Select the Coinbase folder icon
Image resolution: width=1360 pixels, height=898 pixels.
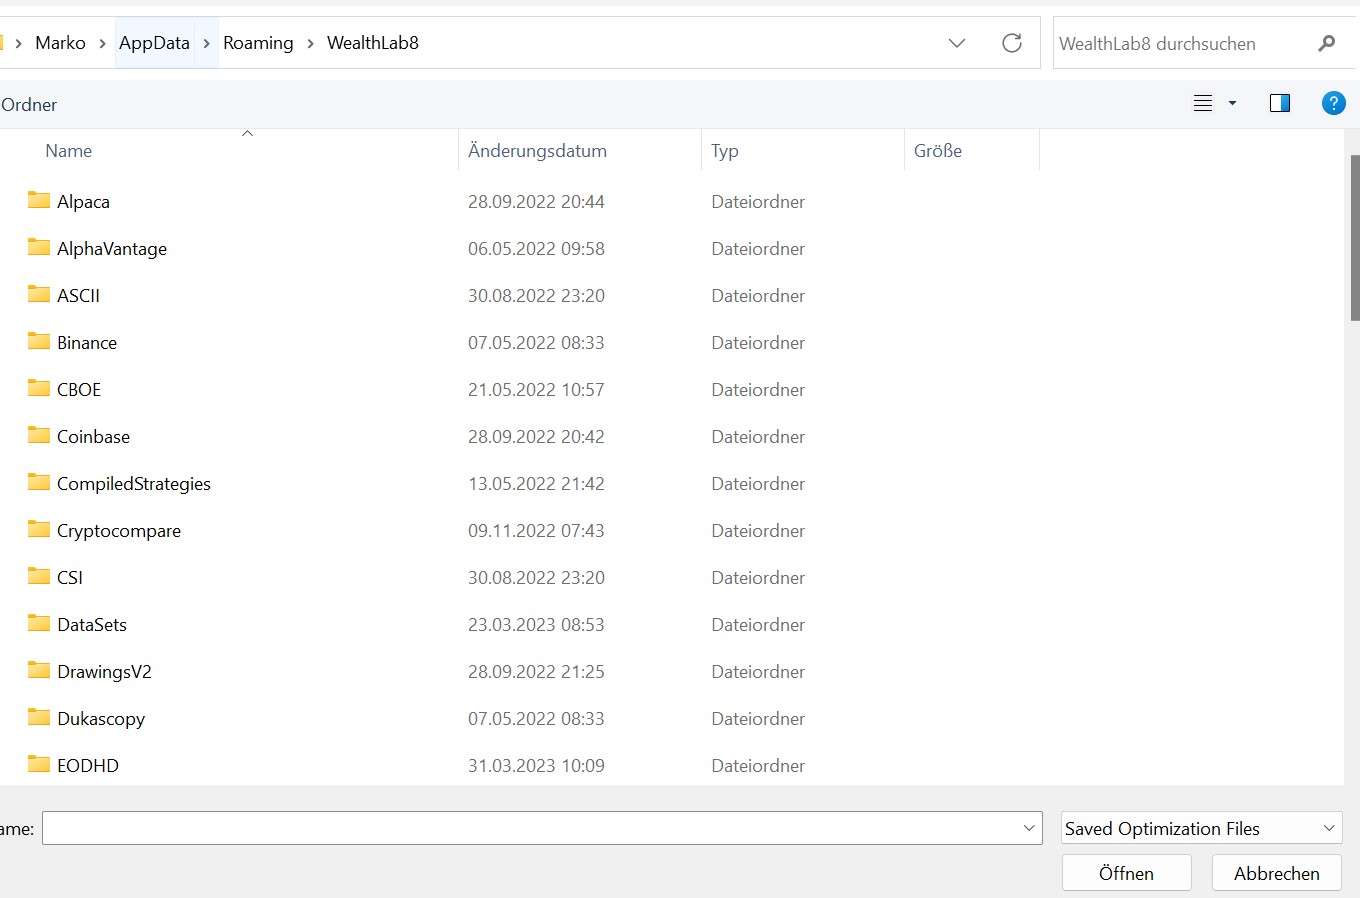coord(39,435)
